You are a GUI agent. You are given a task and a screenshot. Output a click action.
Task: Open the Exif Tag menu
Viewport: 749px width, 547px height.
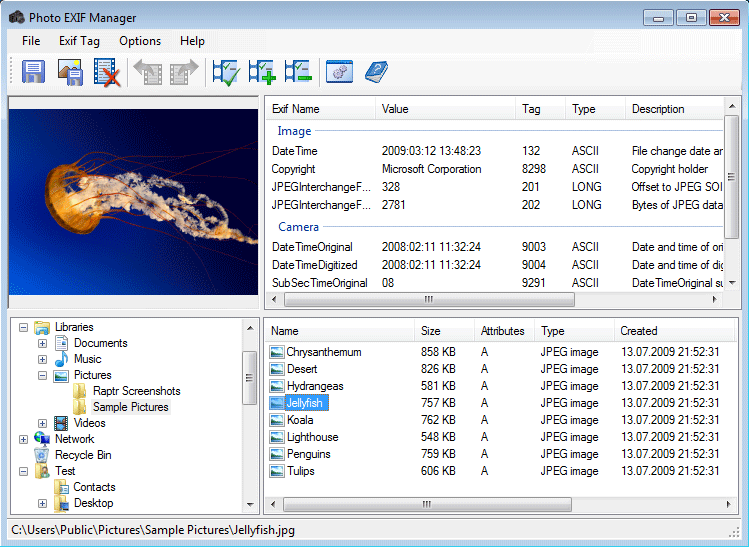(x=79, y=41)
